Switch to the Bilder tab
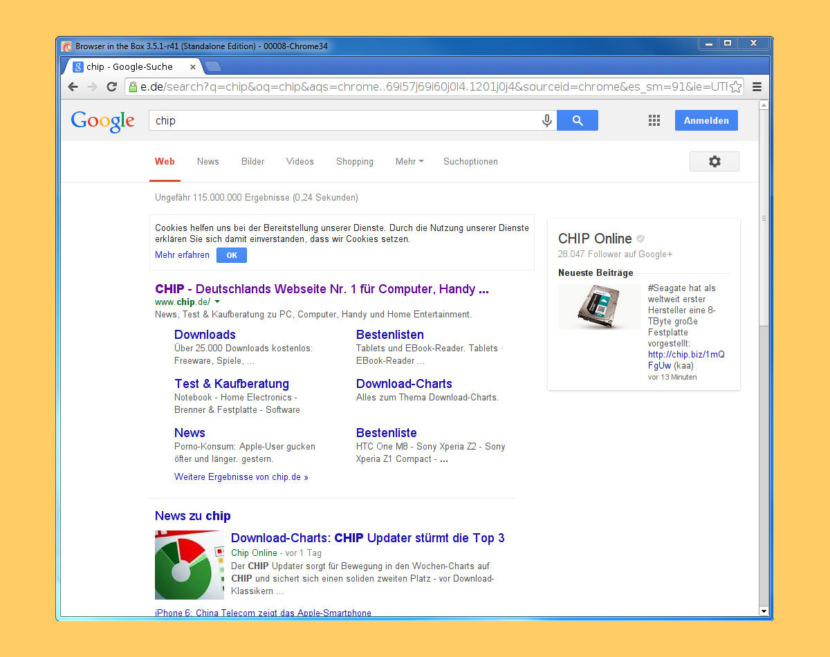The image size is (830, 657). 252,161
